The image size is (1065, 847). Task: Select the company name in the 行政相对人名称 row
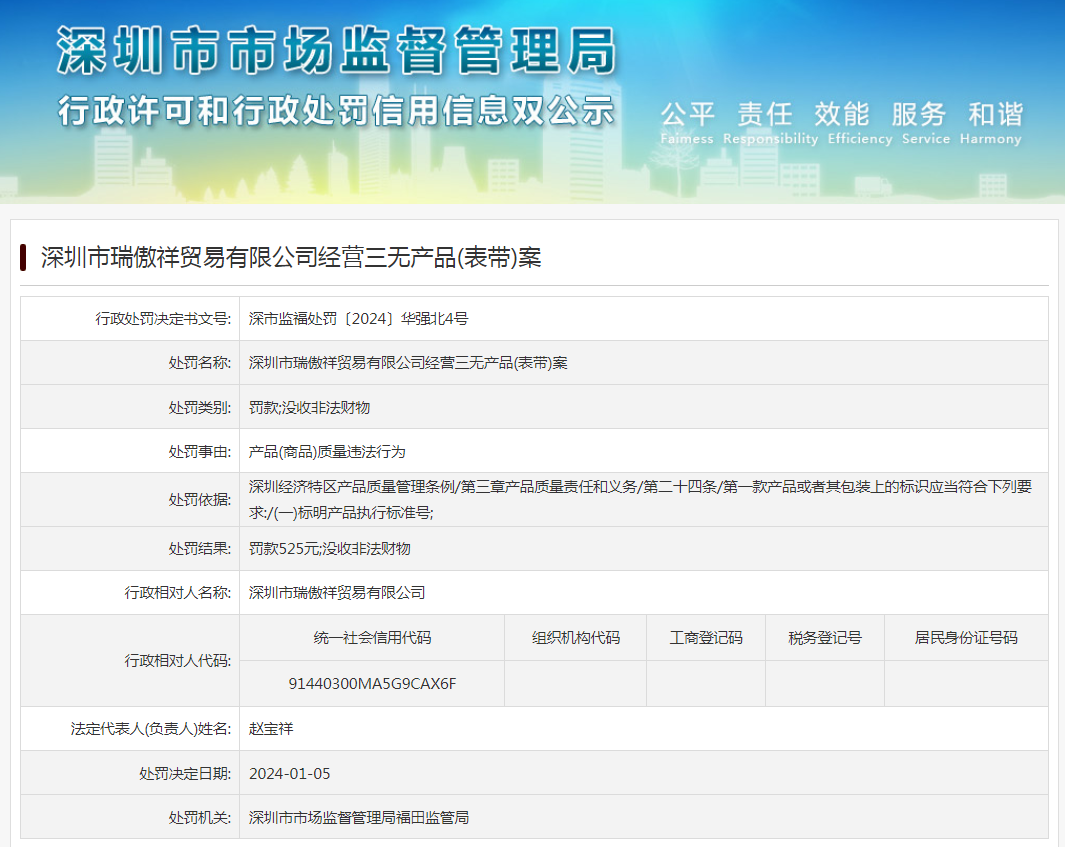[x=337, y=593]
